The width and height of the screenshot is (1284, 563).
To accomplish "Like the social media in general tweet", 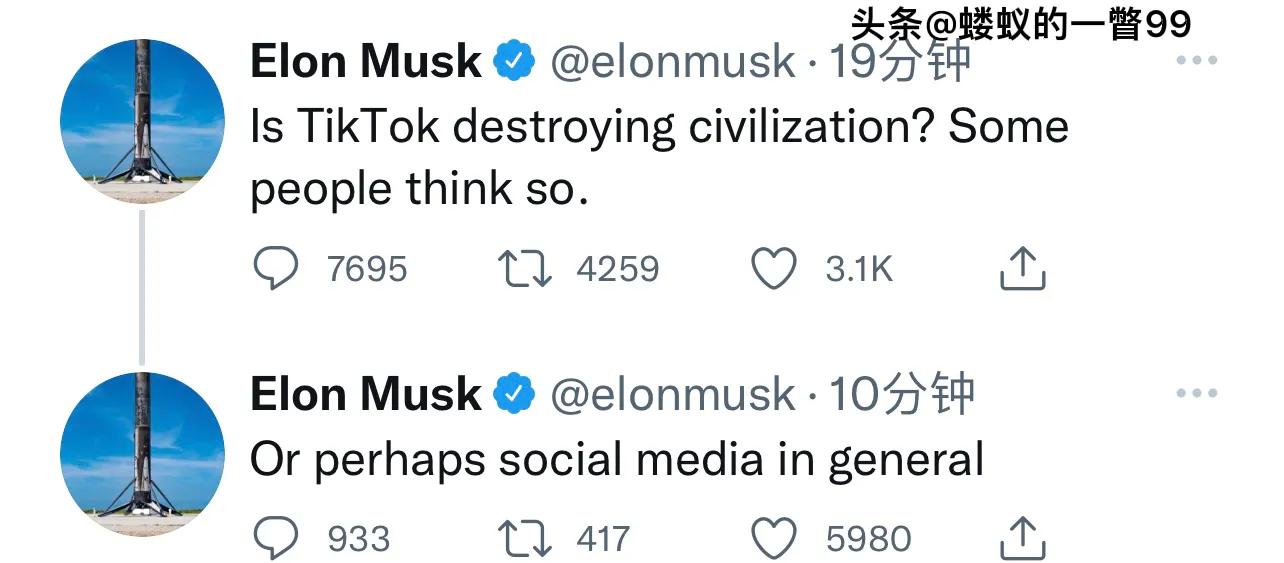I will tap(773, 539).
